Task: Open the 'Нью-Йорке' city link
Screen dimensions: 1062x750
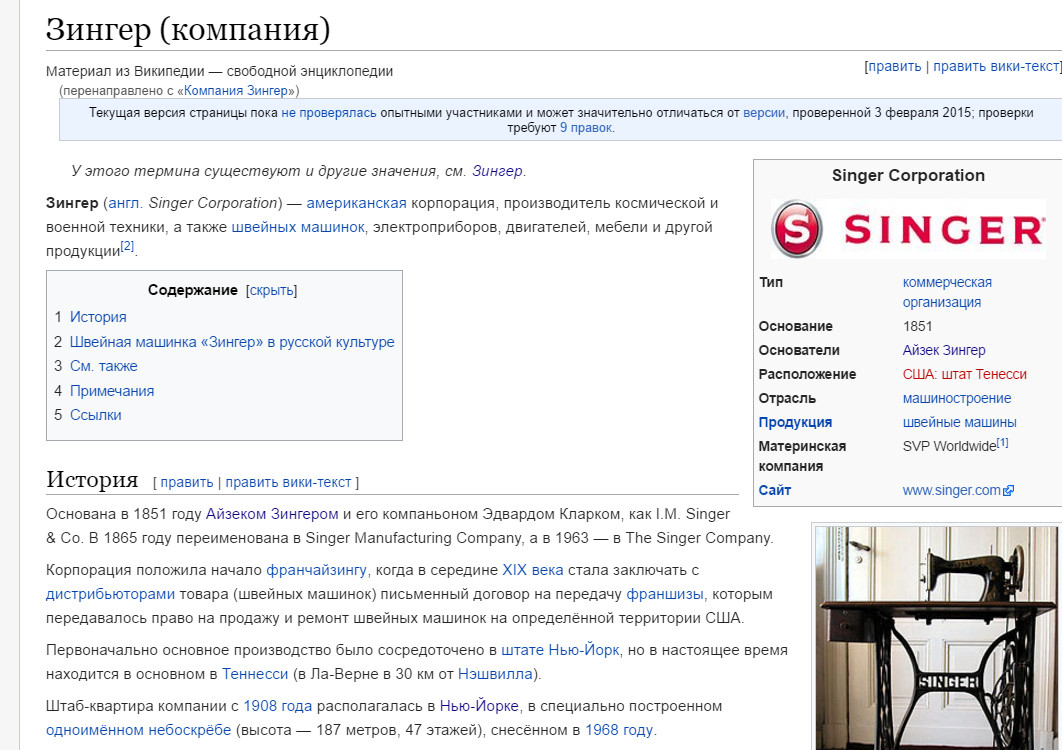Action: 479,707
